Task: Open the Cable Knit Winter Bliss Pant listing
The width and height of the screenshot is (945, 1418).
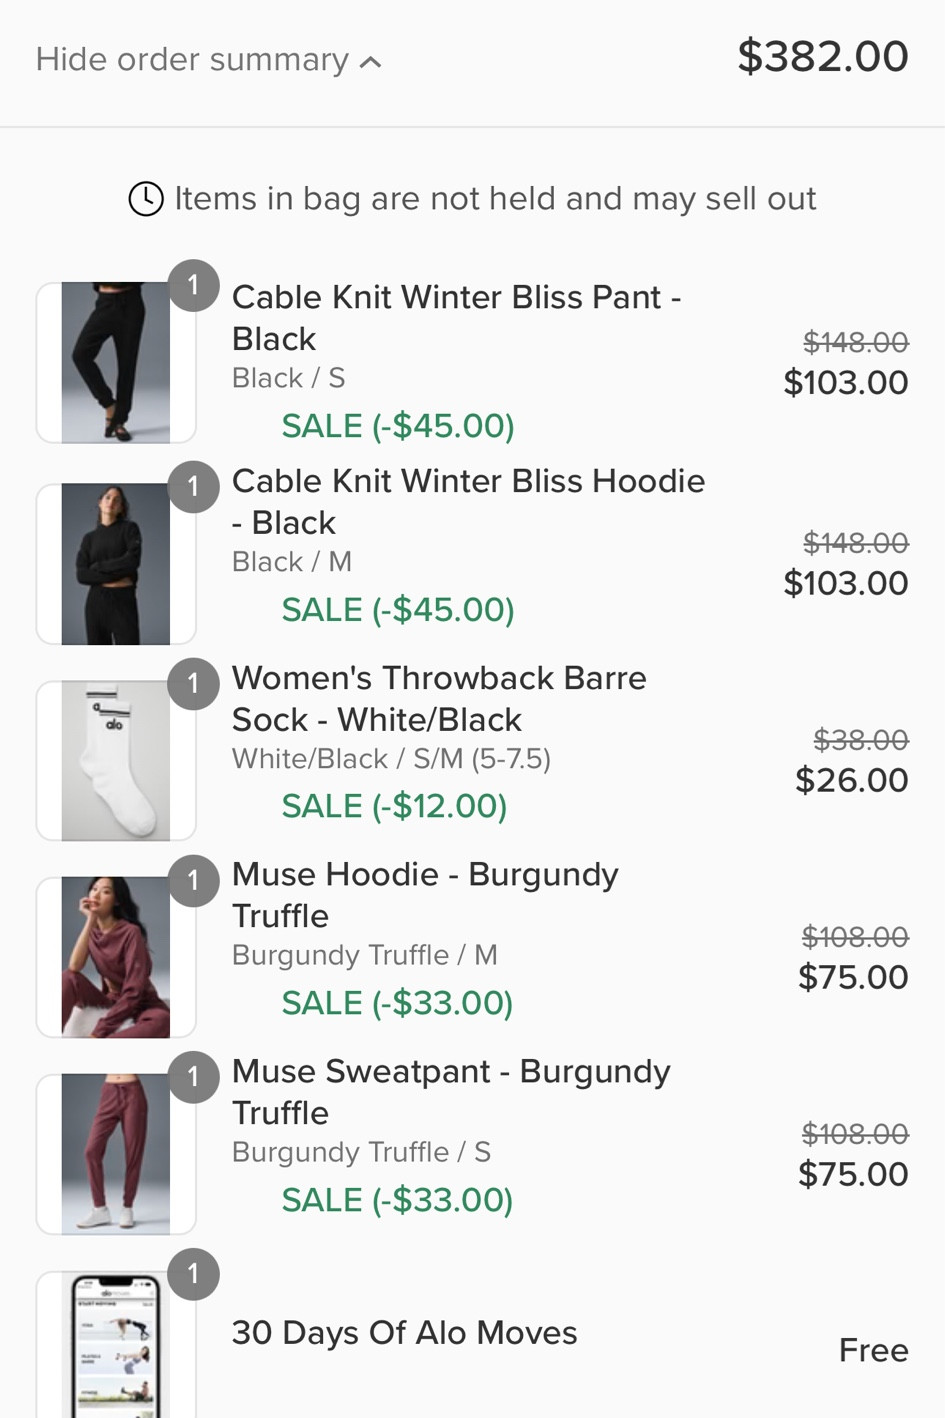Action: (x=456, y=318)
